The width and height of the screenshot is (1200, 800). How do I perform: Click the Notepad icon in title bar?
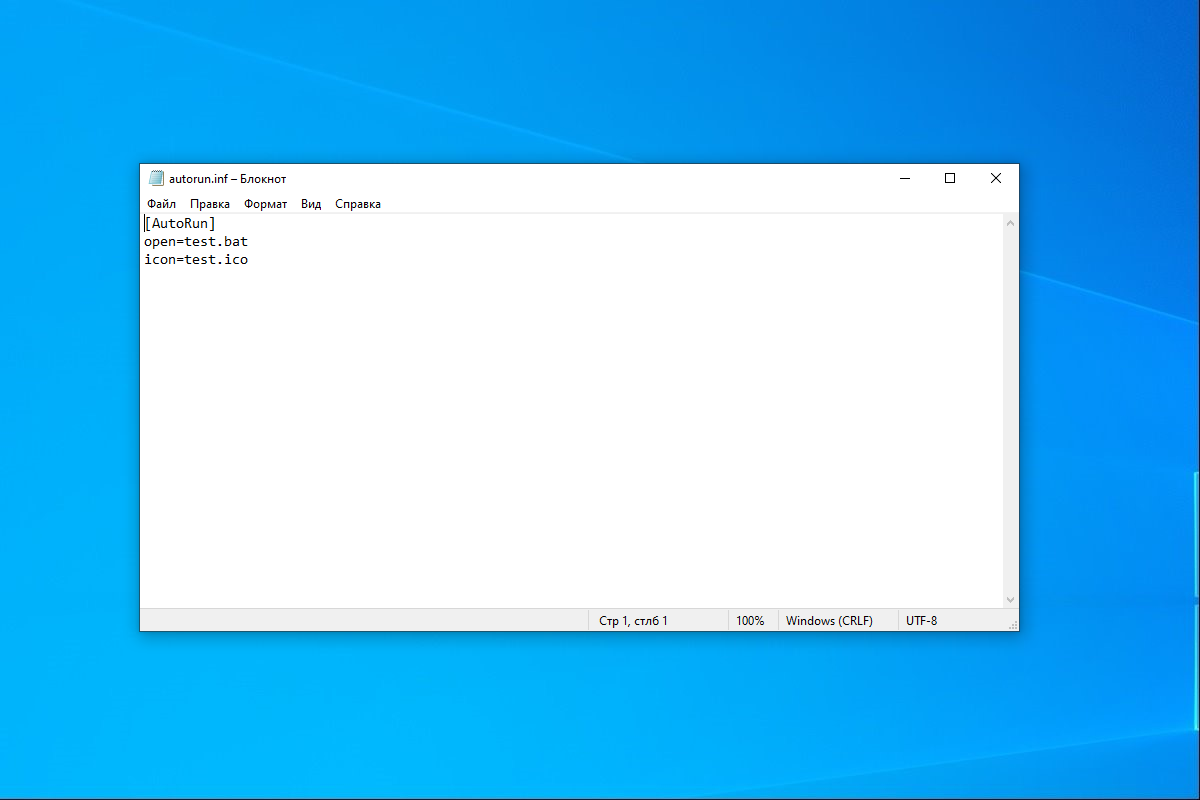point(156,179)
